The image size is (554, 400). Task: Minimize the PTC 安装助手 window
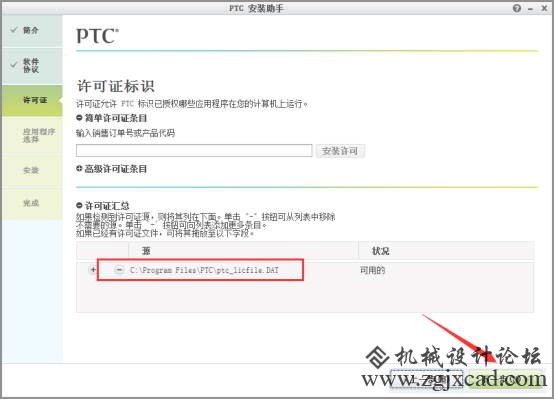(x=530, y=9)
